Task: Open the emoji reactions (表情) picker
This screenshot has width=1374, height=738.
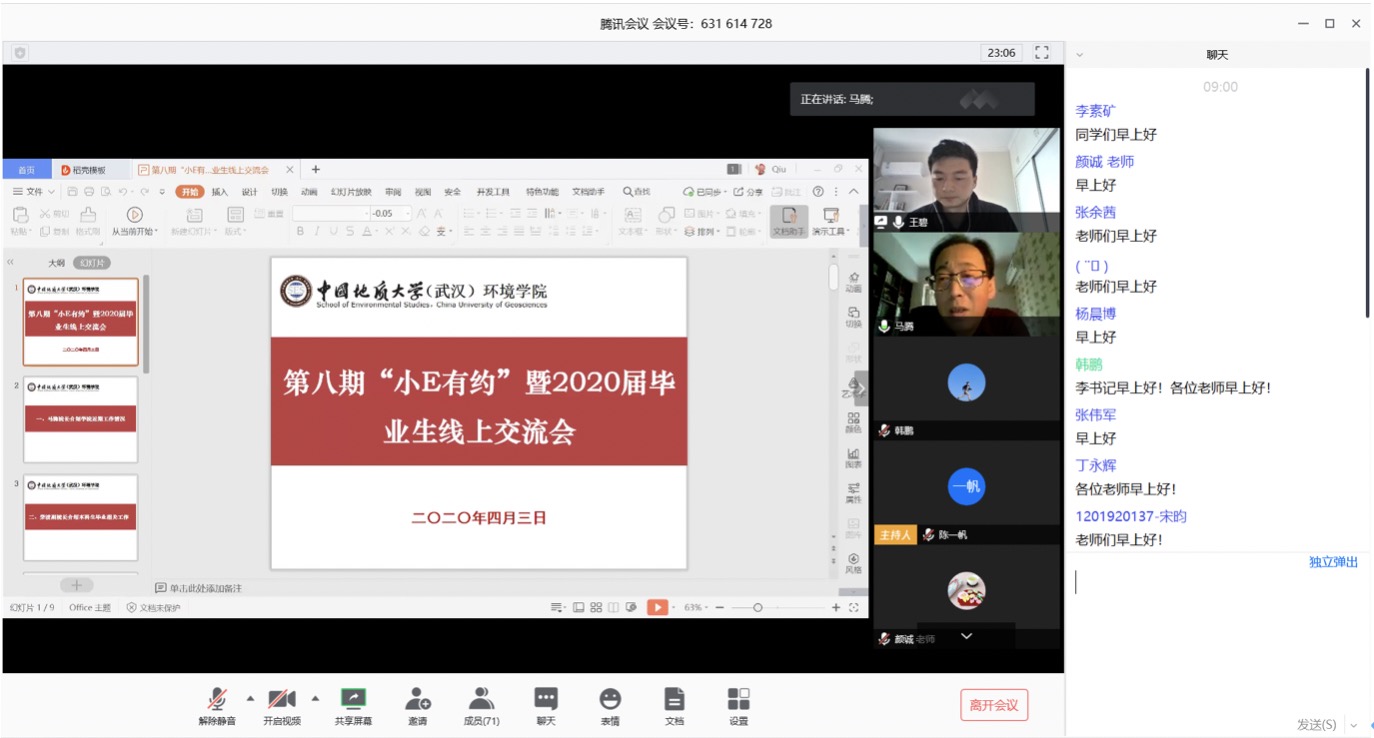Action: tap(610, 704)
